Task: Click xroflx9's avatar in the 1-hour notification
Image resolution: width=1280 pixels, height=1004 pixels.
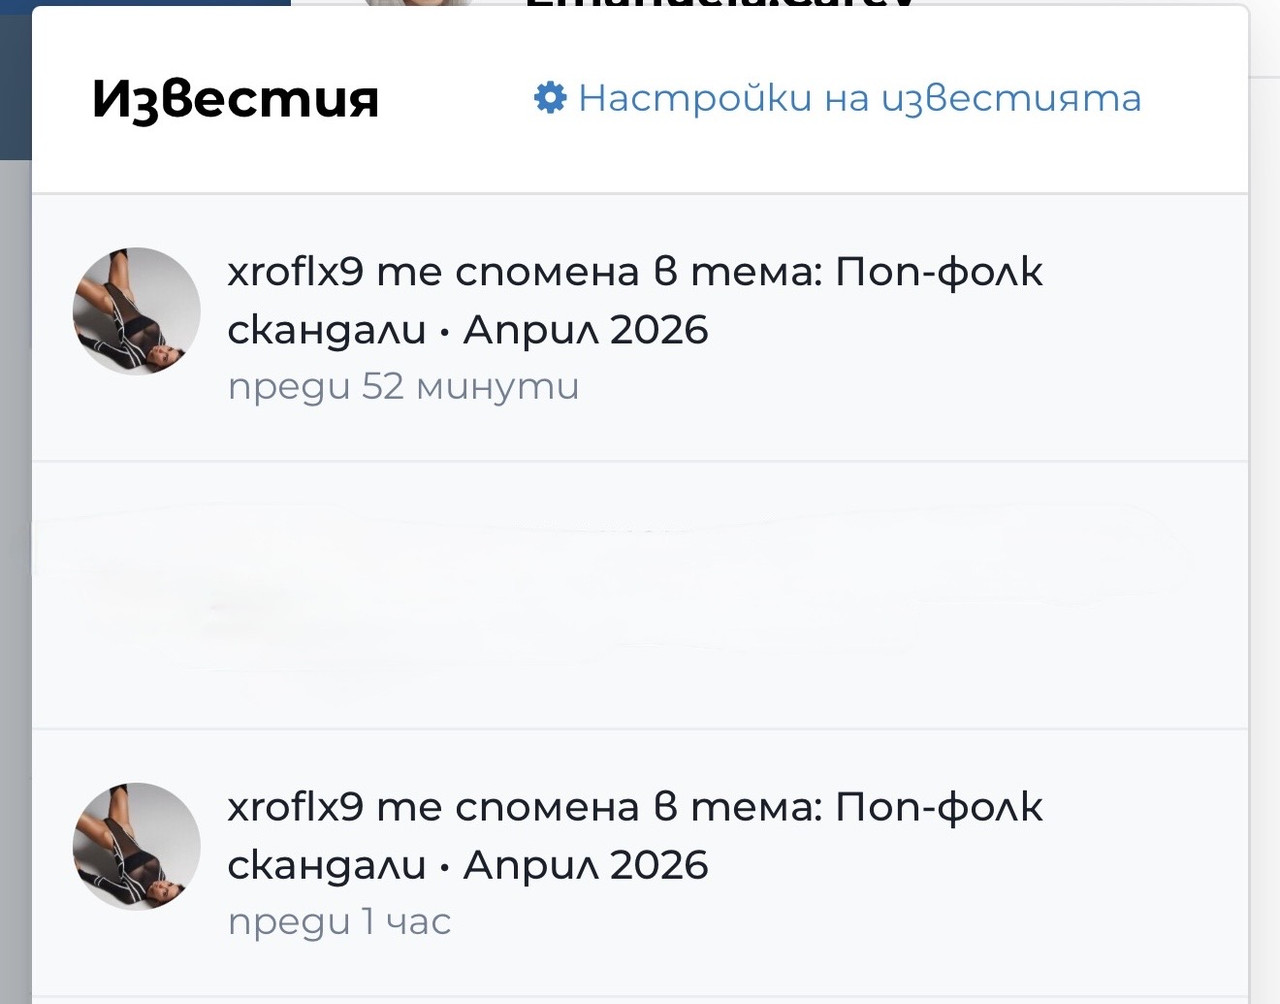Action: (x=137, y=846)
